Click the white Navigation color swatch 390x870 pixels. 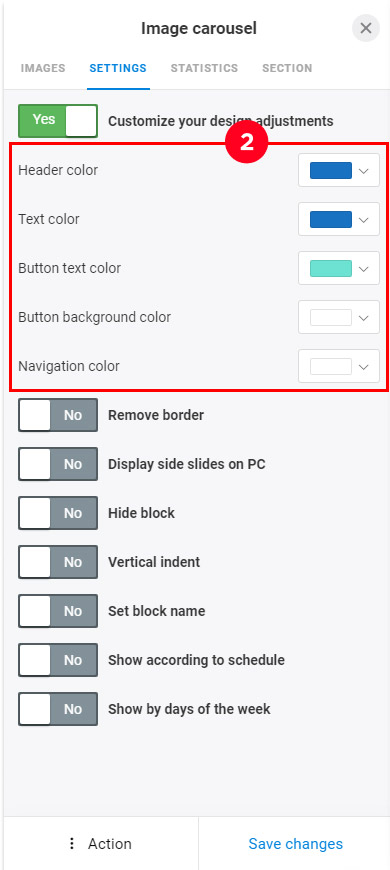331,366
